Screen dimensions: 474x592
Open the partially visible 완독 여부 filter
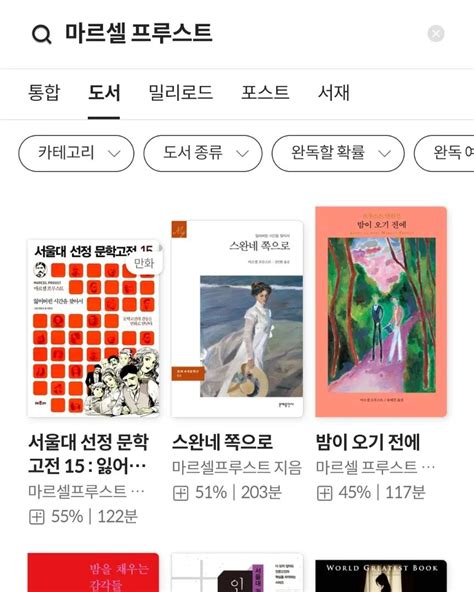(x=444, y=153)
